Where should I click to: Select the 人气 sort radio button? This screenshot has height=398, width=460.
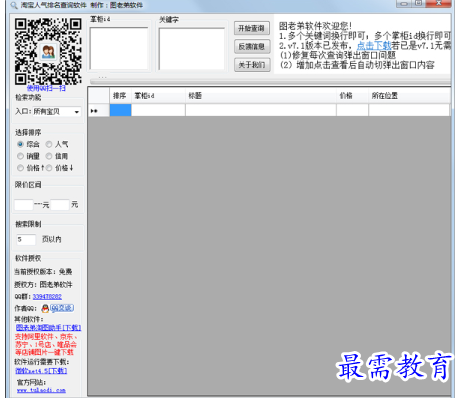click(x=49, y=144)
